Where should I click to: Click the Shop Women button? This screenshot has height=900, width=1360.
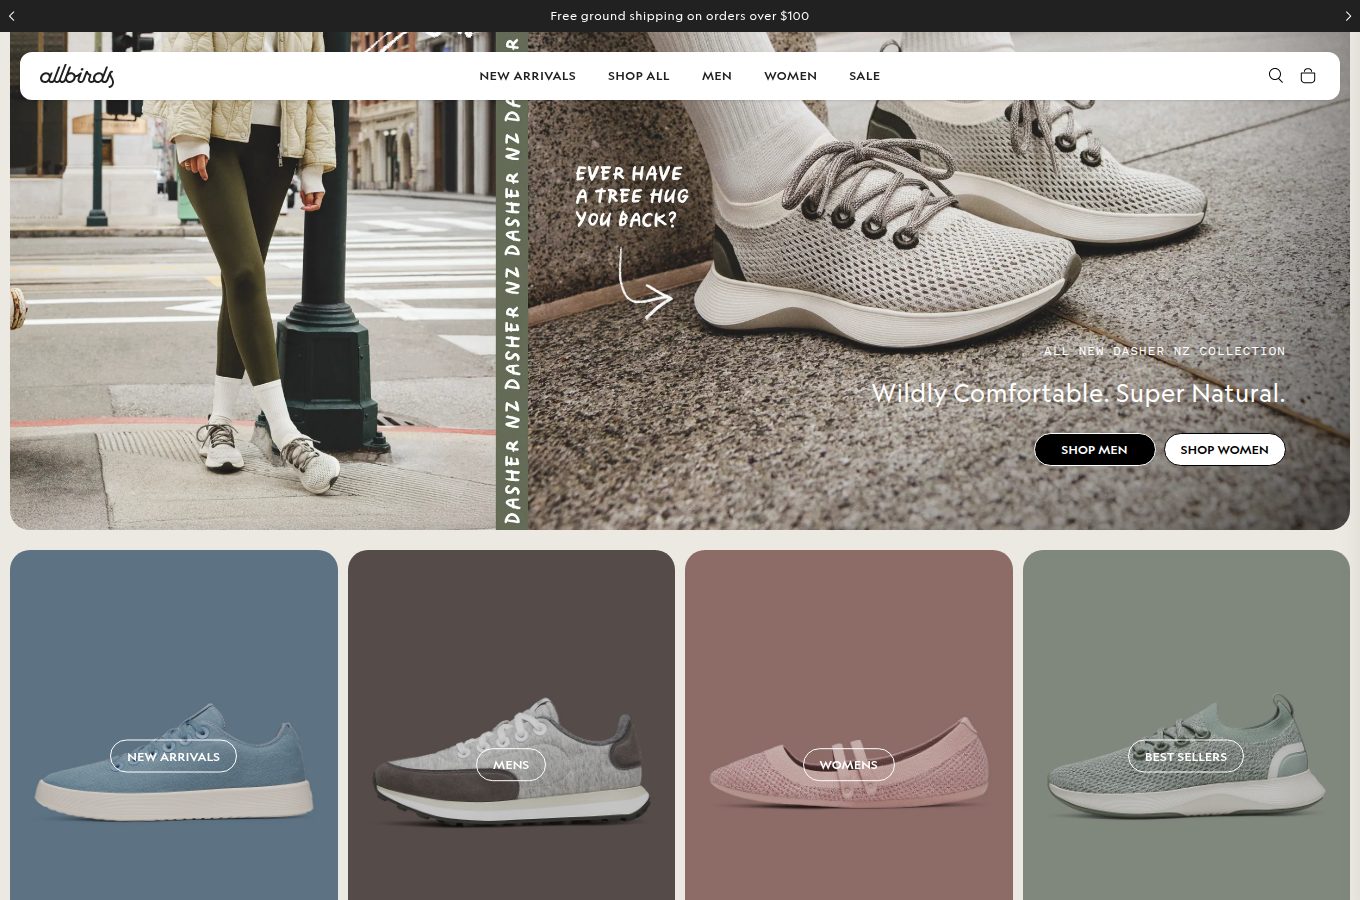pyautogui.click(x=1224, y=449)
